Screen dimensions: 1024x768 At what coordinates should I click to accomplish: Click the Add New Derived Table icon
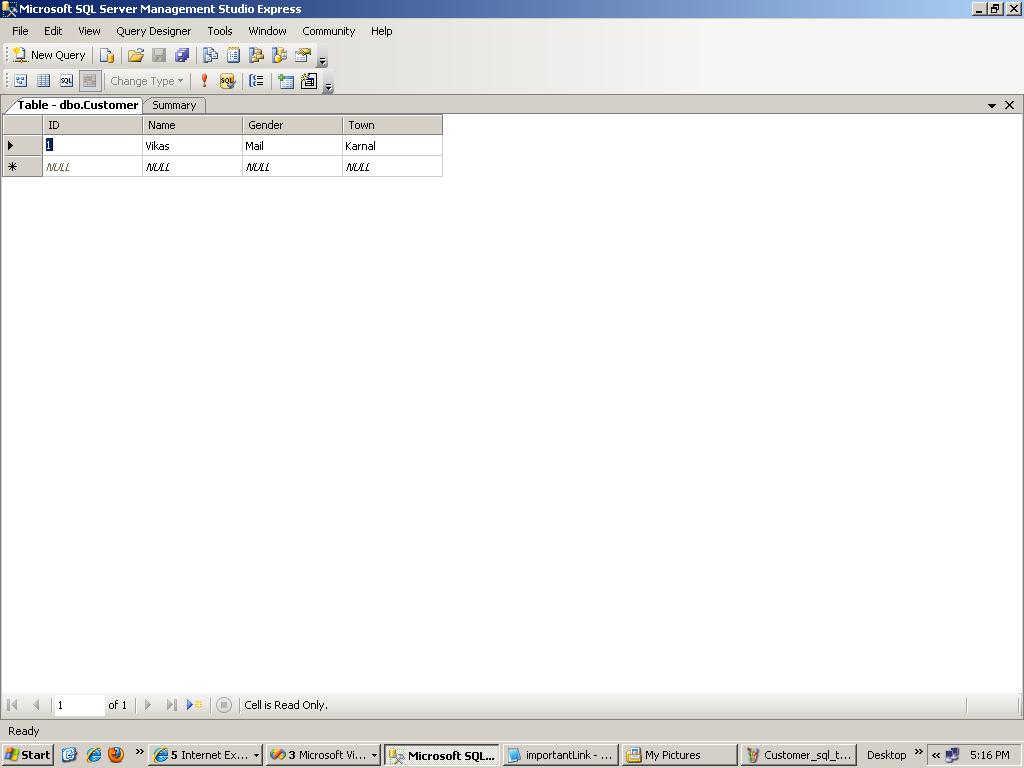309,81
